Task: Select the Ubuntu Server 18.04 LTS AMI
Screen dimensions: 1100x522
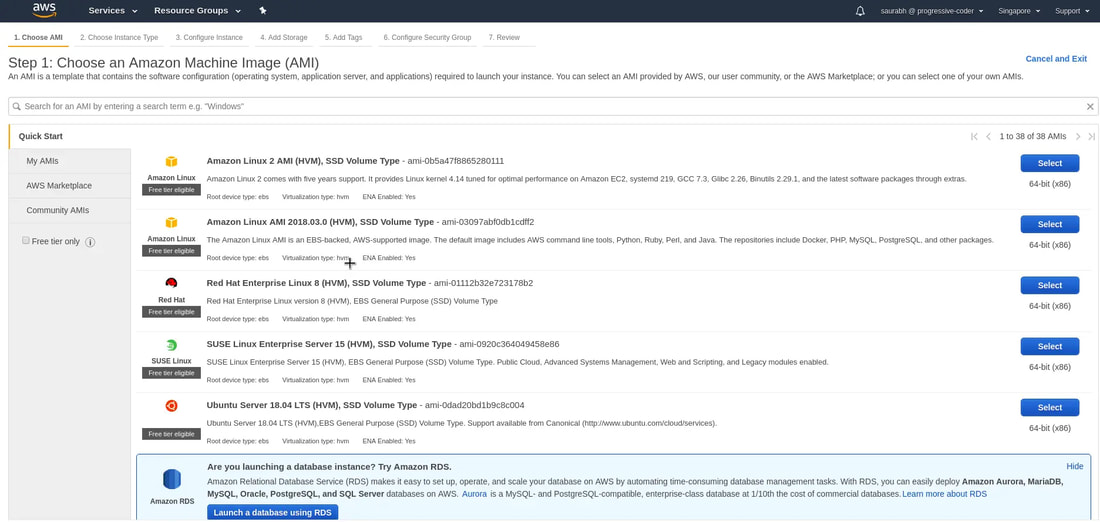Action: (x=1049, y=408)
